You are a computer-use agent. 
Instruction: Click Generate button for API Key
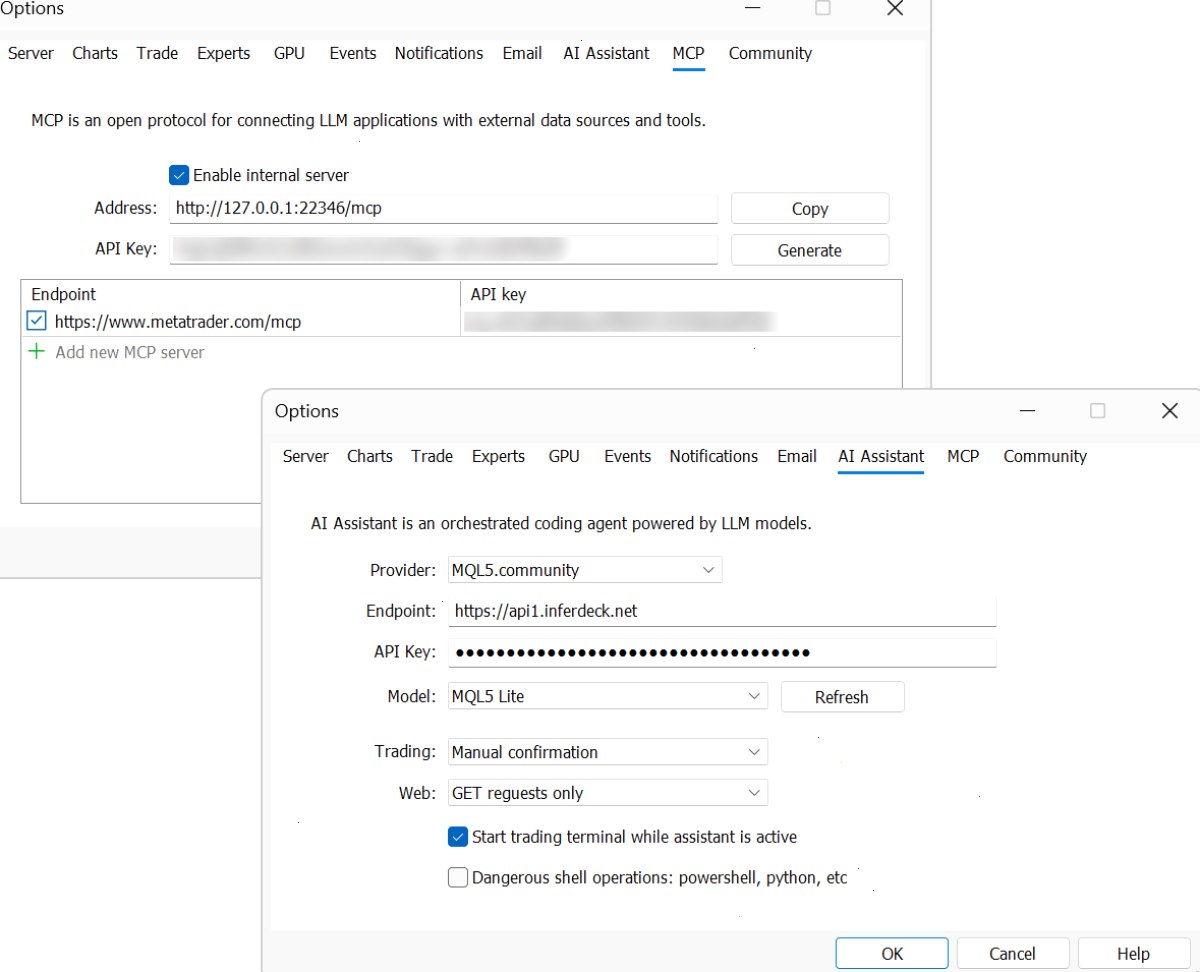810,250
